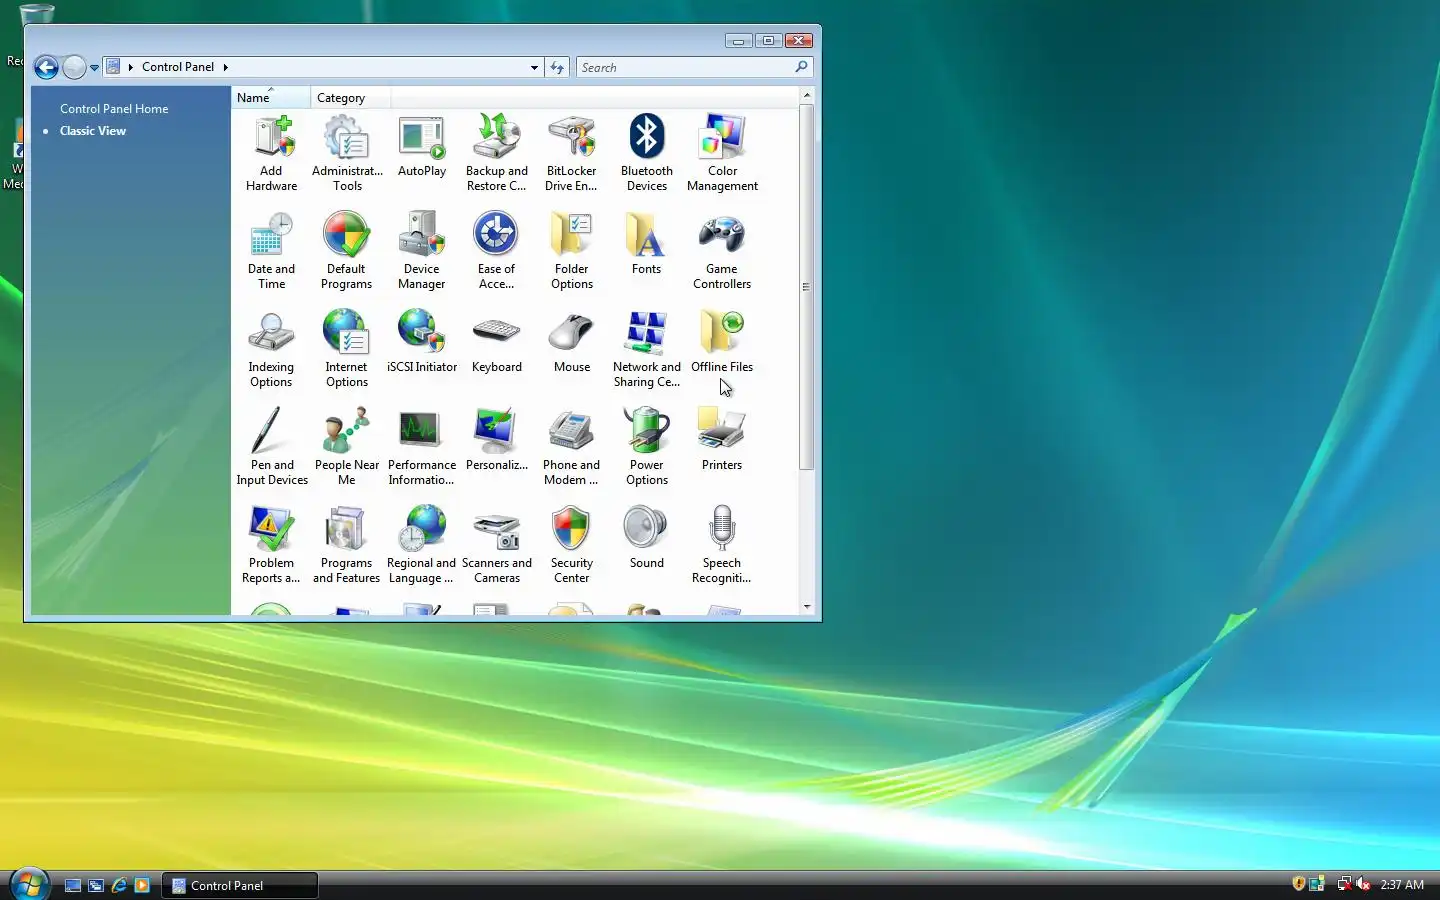Sort by Category column header

tap(350, 97)
